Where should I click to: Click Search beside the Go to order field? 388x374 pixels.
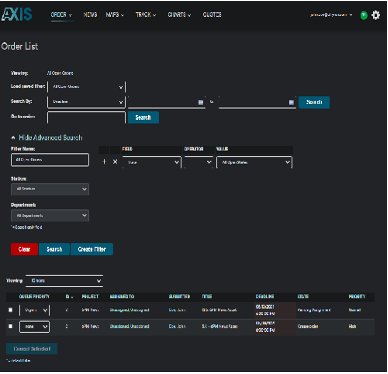[143, 117]
